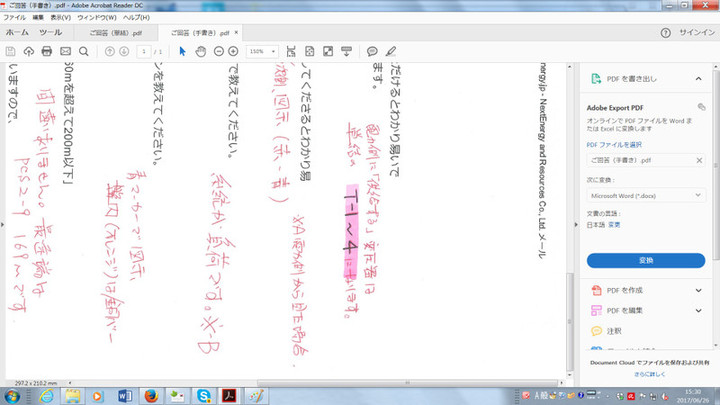Image resolution: width=720 pixels, height=405 pixels.
Task: Open the comment speech bubble tool
Action: click(x=372, y=51)
